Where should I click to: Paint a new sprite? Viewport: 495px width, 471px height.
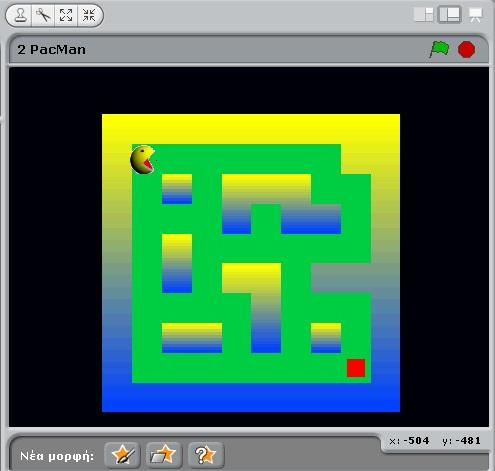tap(122, 455)
